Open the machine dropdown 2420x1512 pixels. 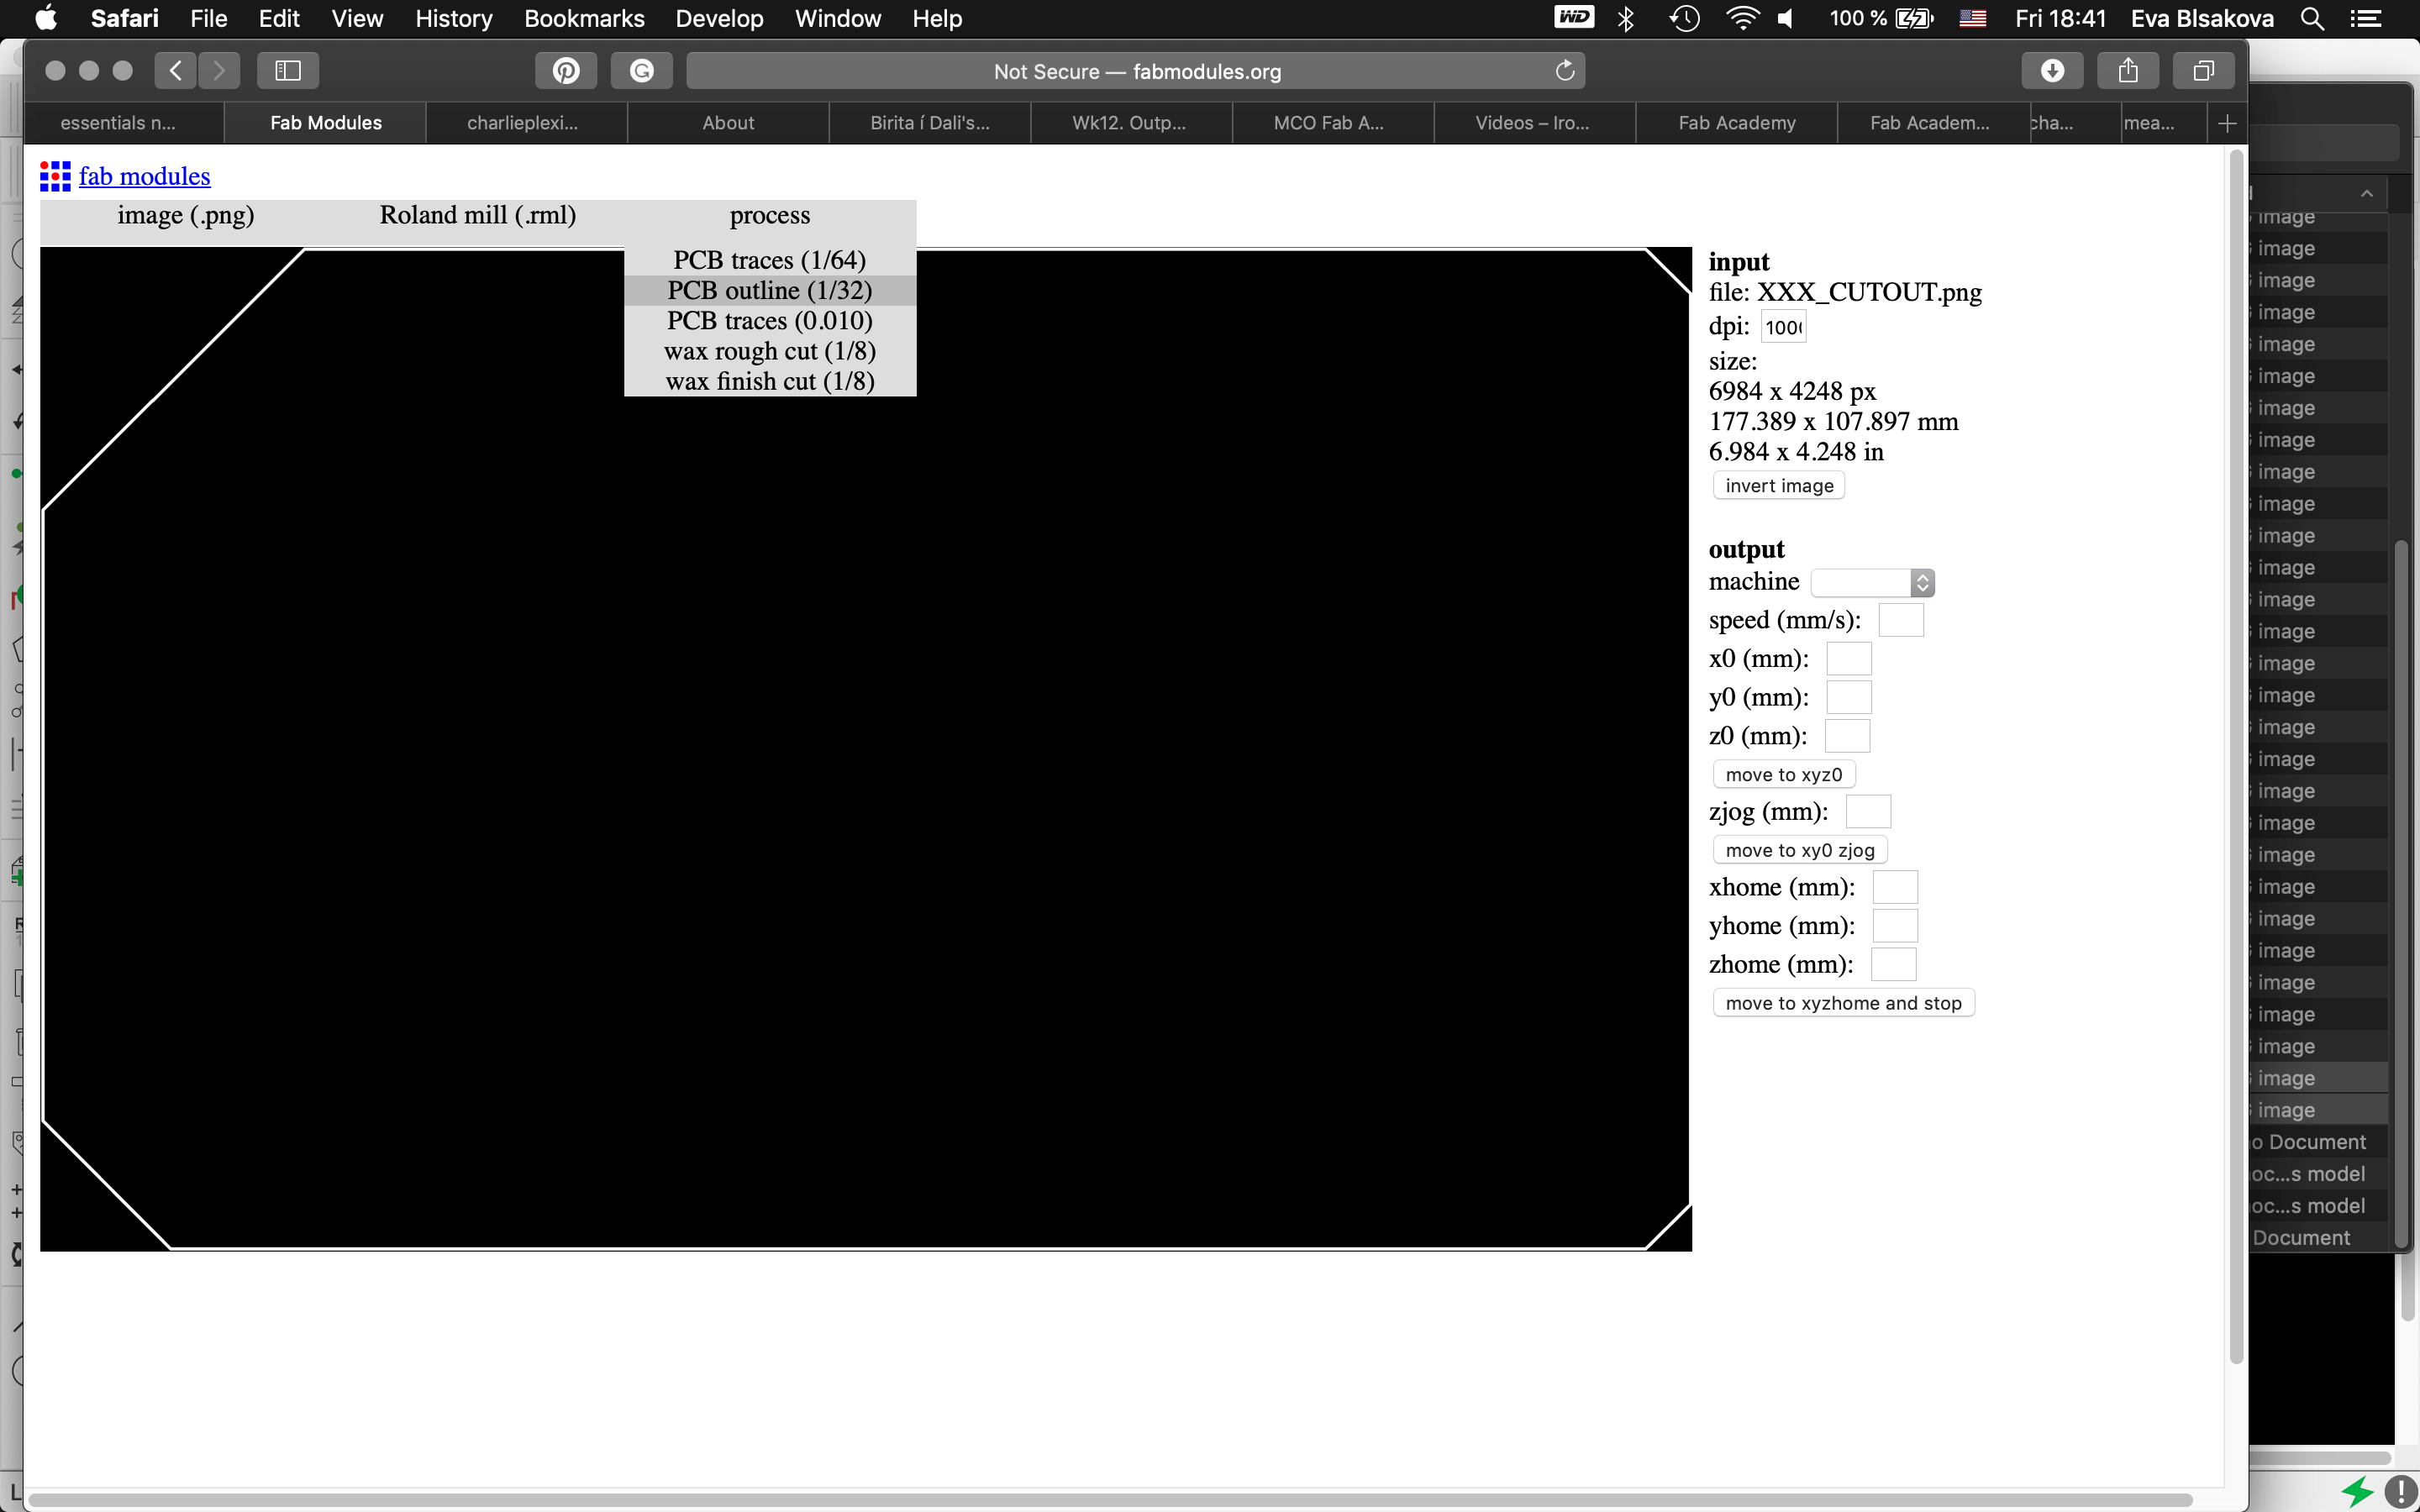point(1872,583)
